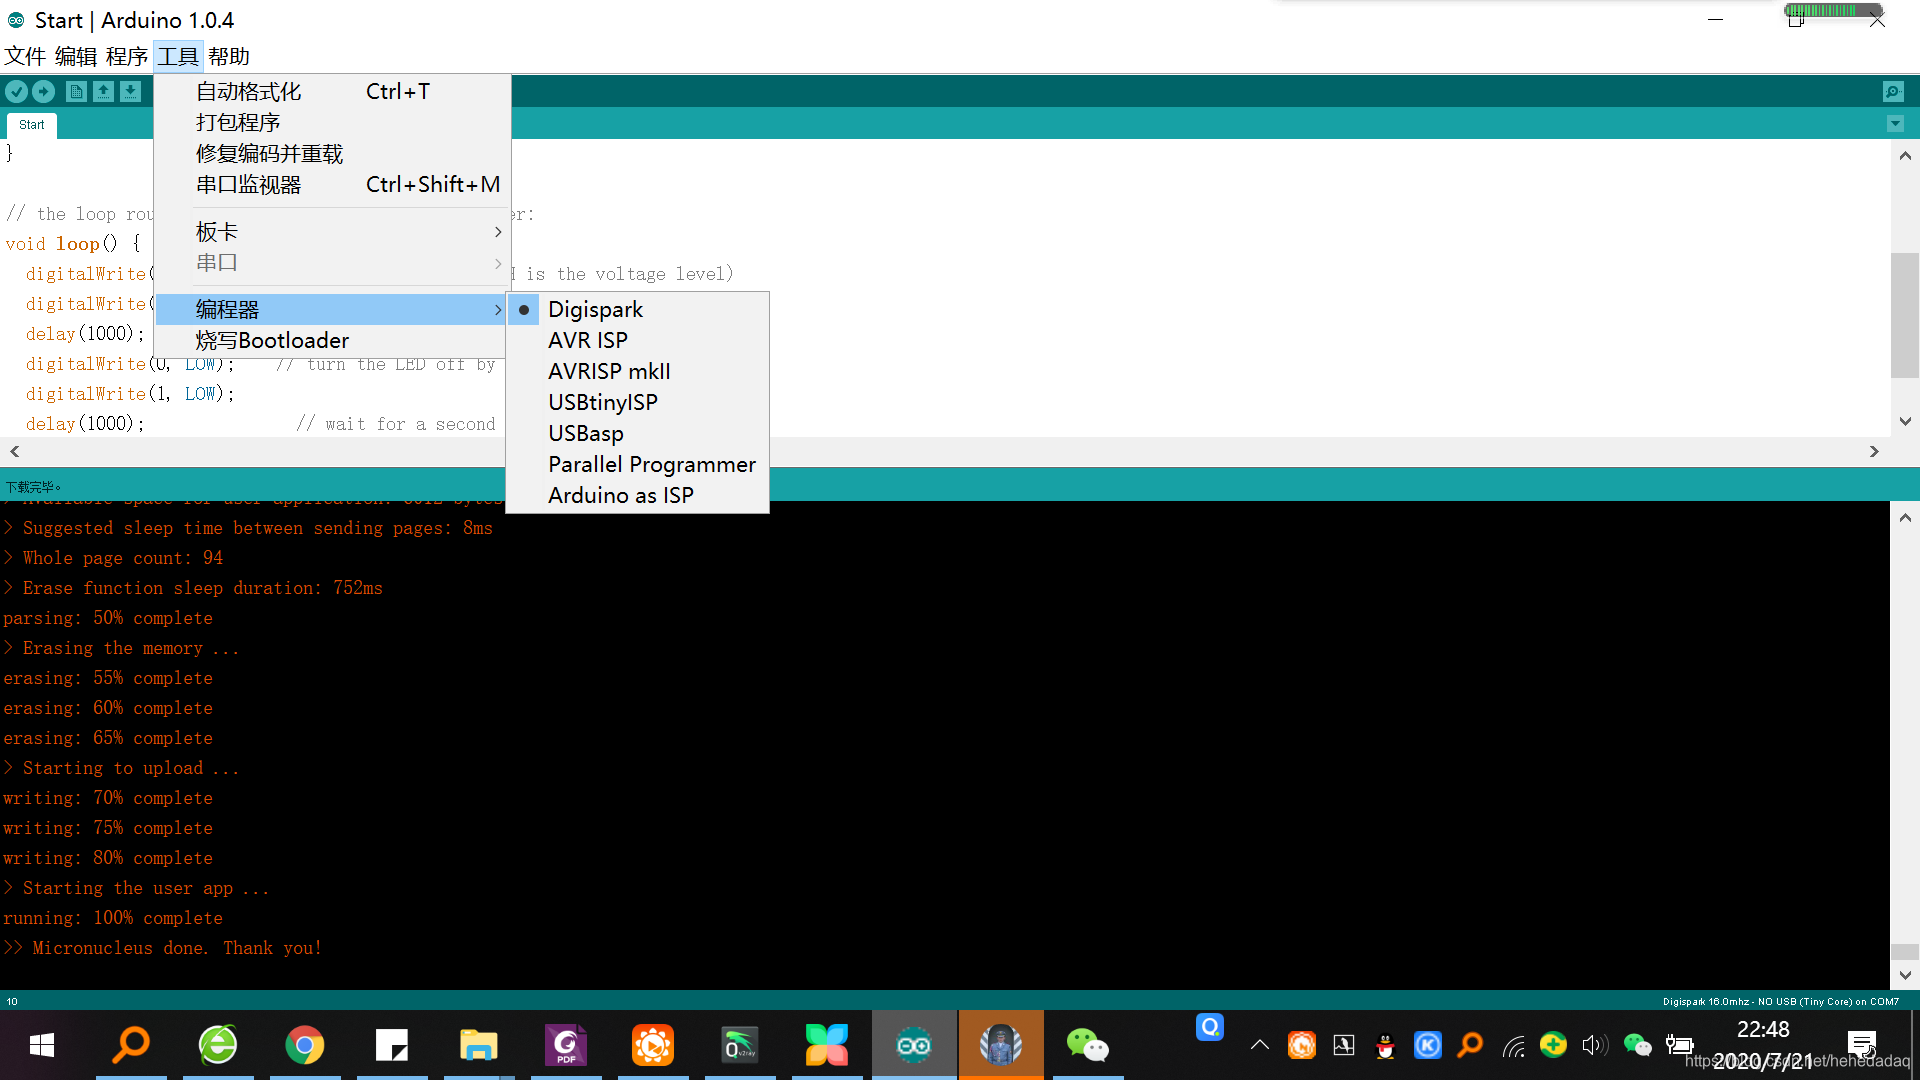Choose 自动格式化 from the tools menu
1920x1080 pixels.
point(333,91)
